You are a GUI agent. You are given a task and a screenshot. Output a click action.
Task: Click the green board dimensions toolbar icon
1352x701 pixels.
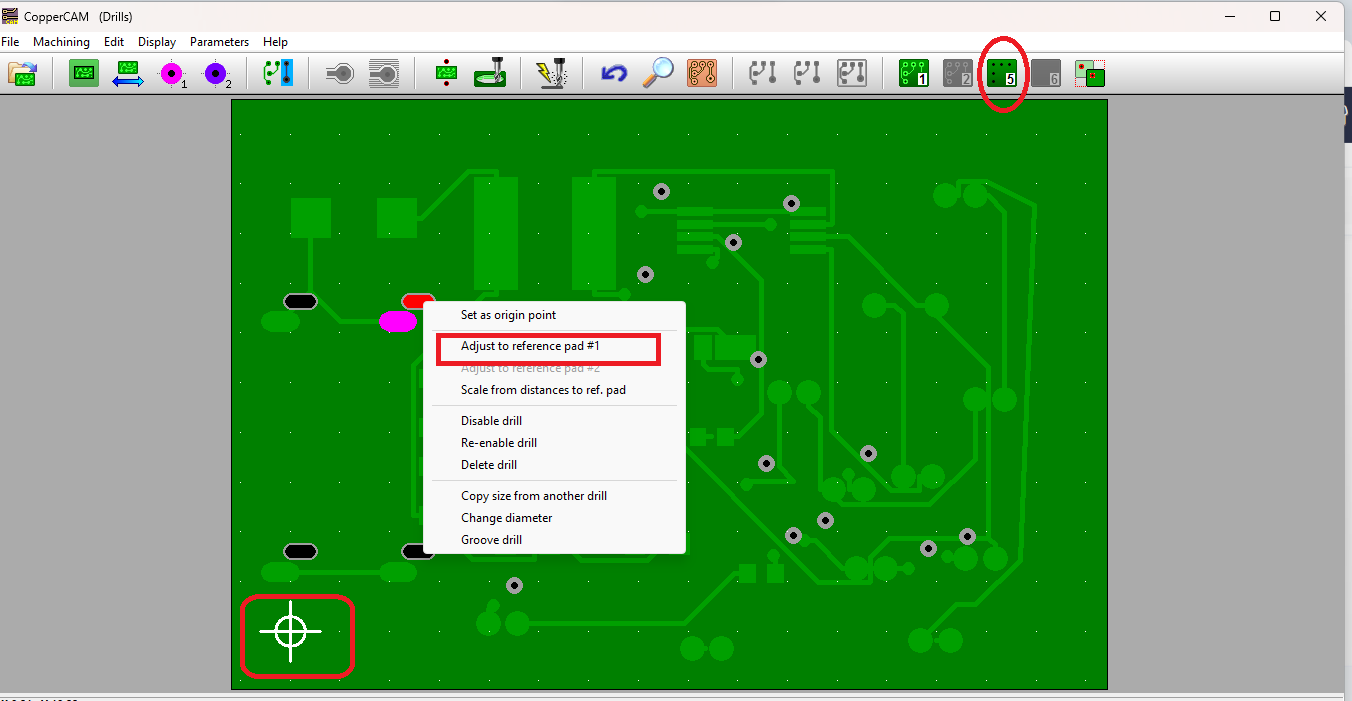(84, 73)
